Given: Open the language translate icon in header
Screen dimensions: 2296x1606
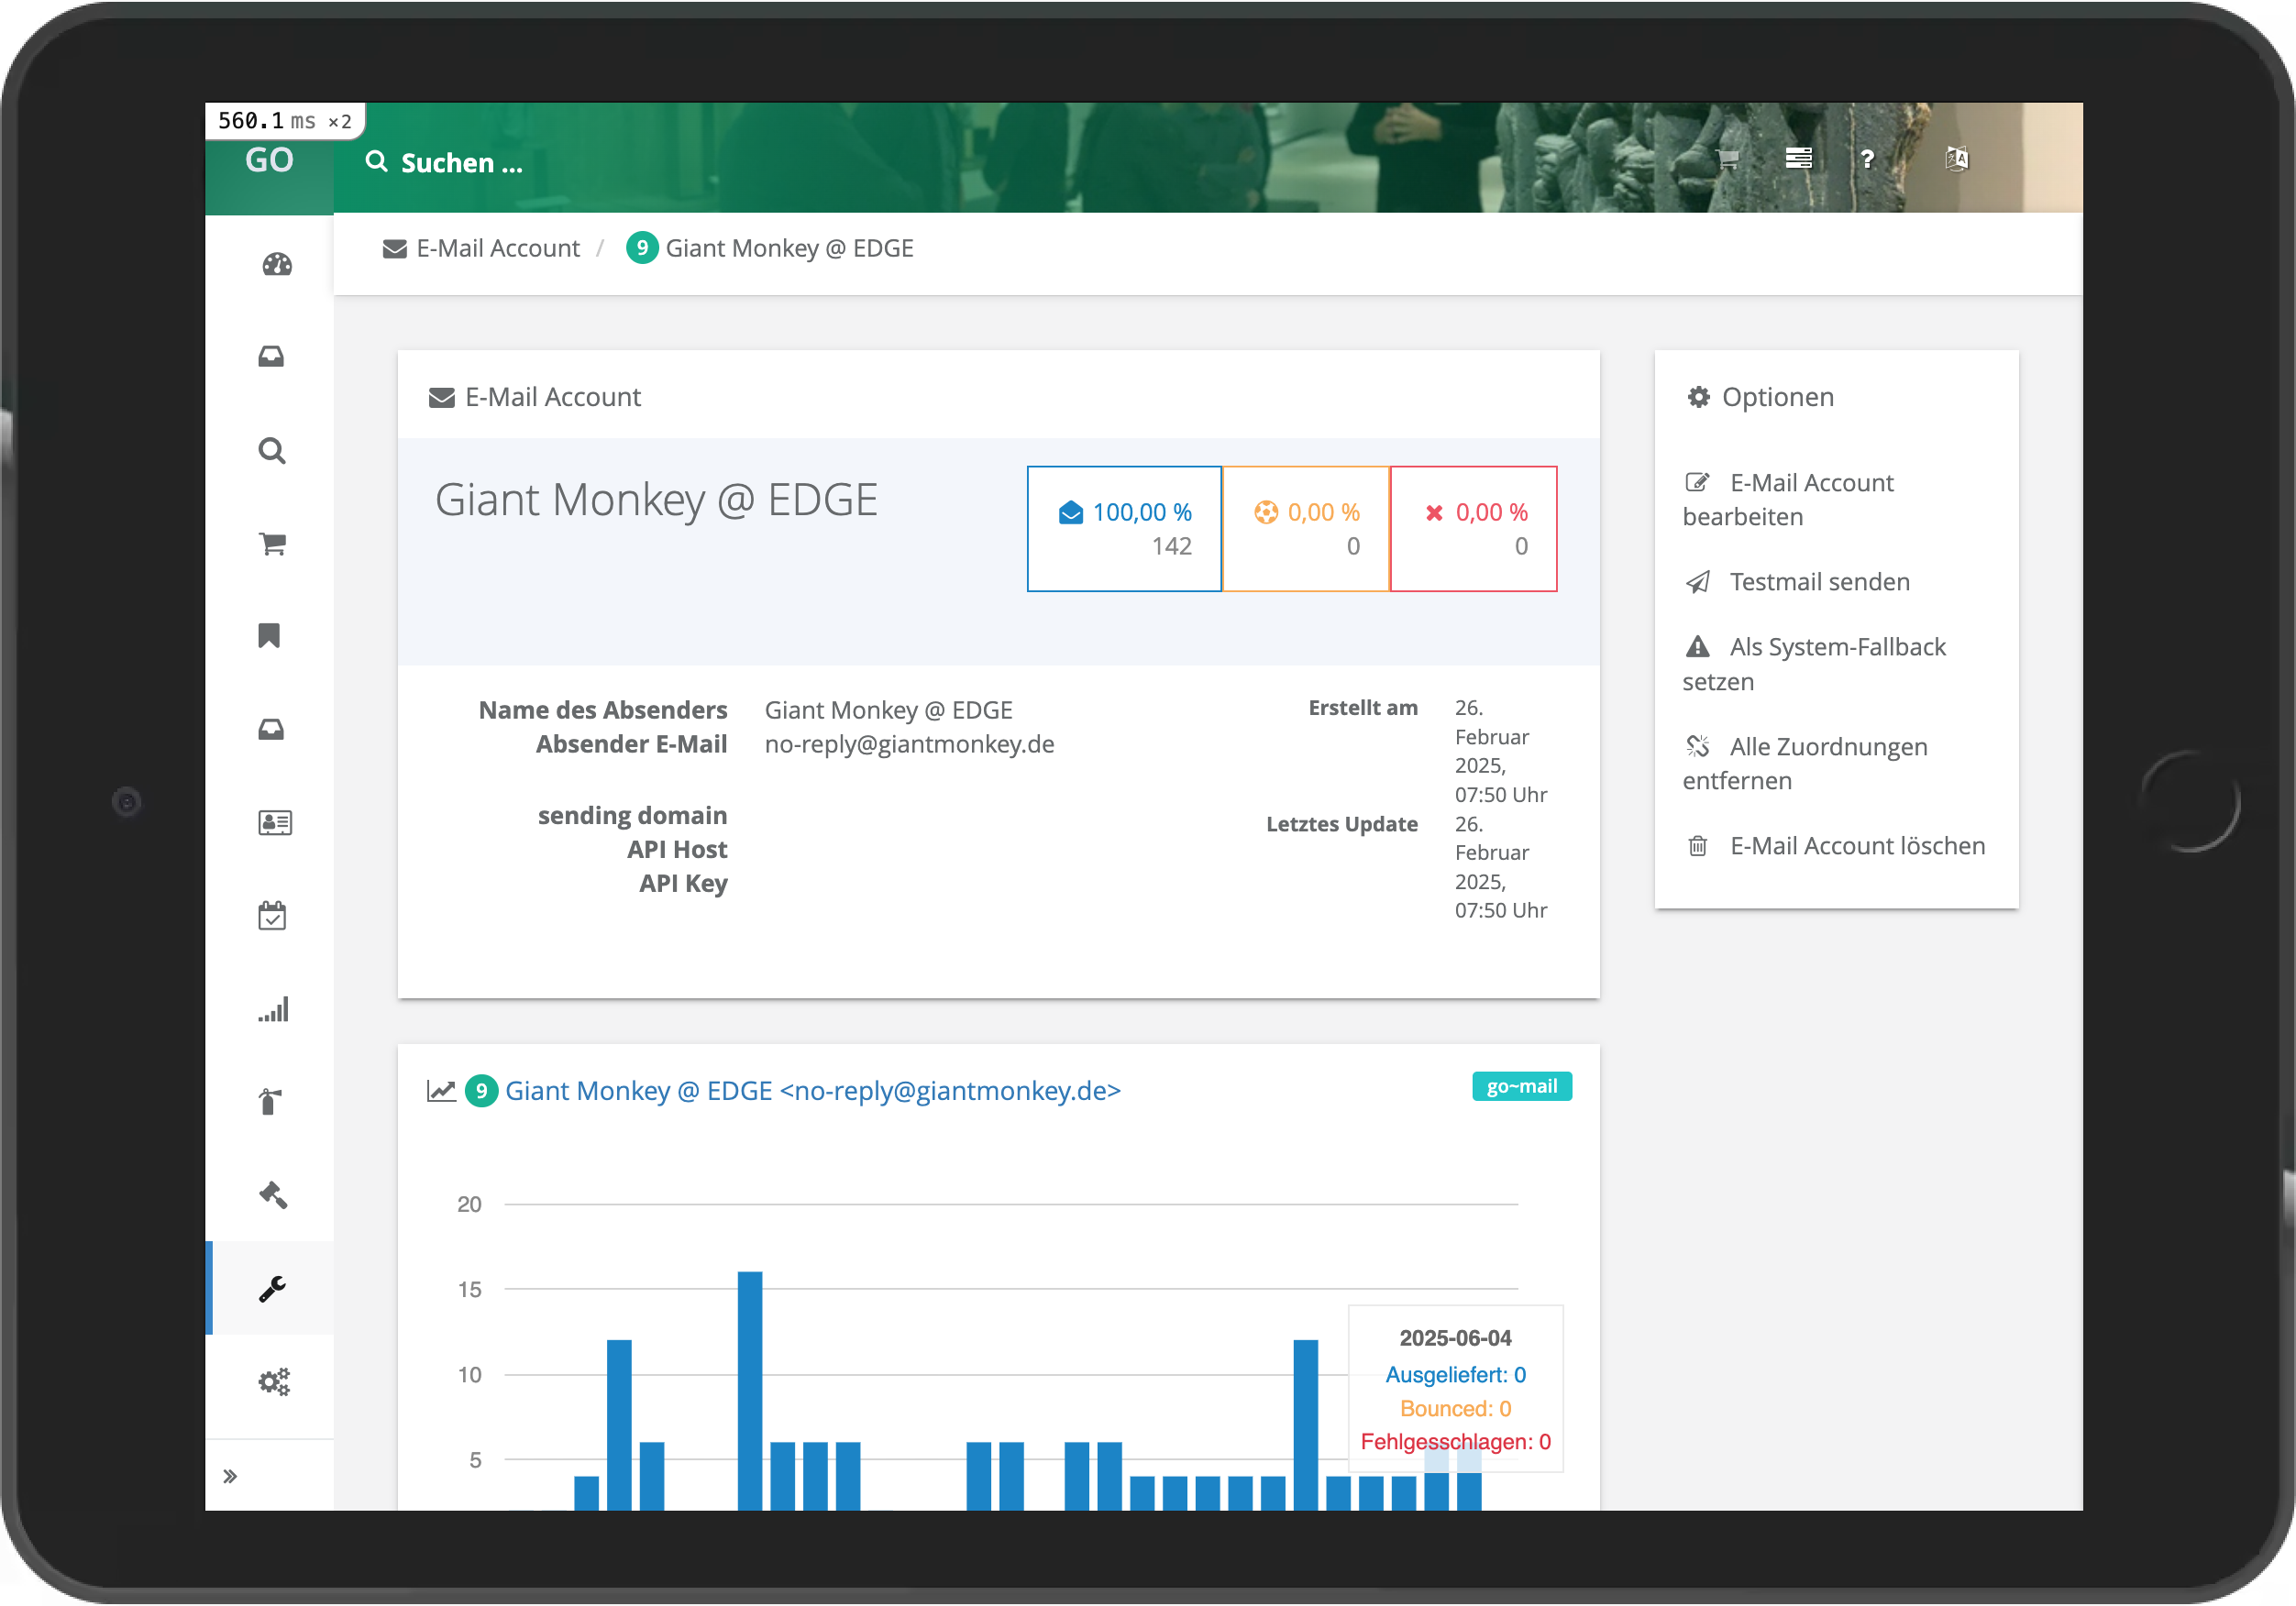Looking at the screenshot, I should [x=1956, y=158].
